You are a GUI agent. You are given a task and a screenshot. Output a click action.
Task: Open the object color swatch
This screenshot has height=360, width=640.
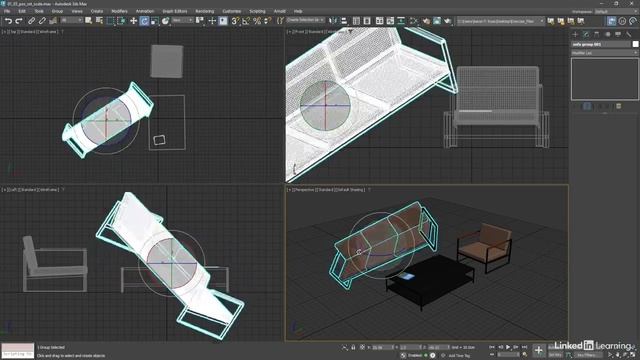tap(636, 44)
